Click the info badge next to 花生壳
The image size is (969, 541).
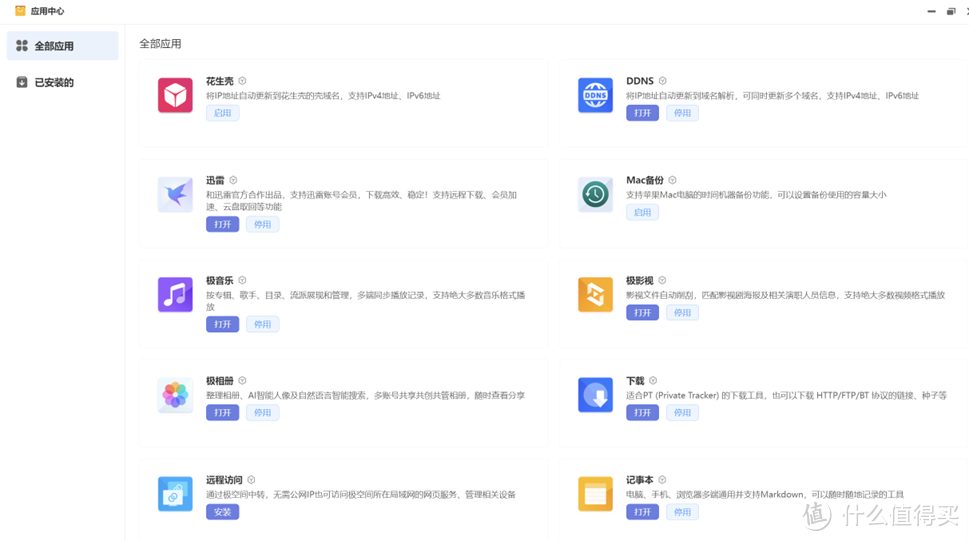242,81
